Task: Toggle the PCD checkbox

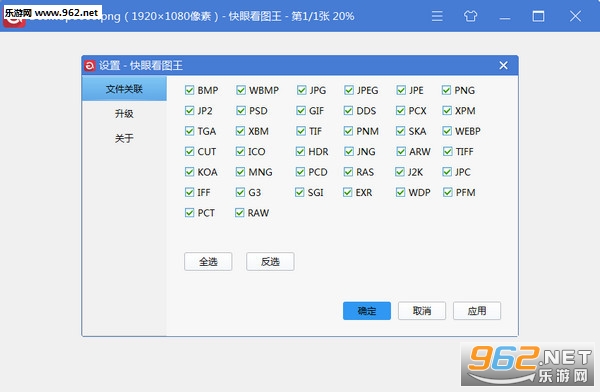Action: pos(300,172)
